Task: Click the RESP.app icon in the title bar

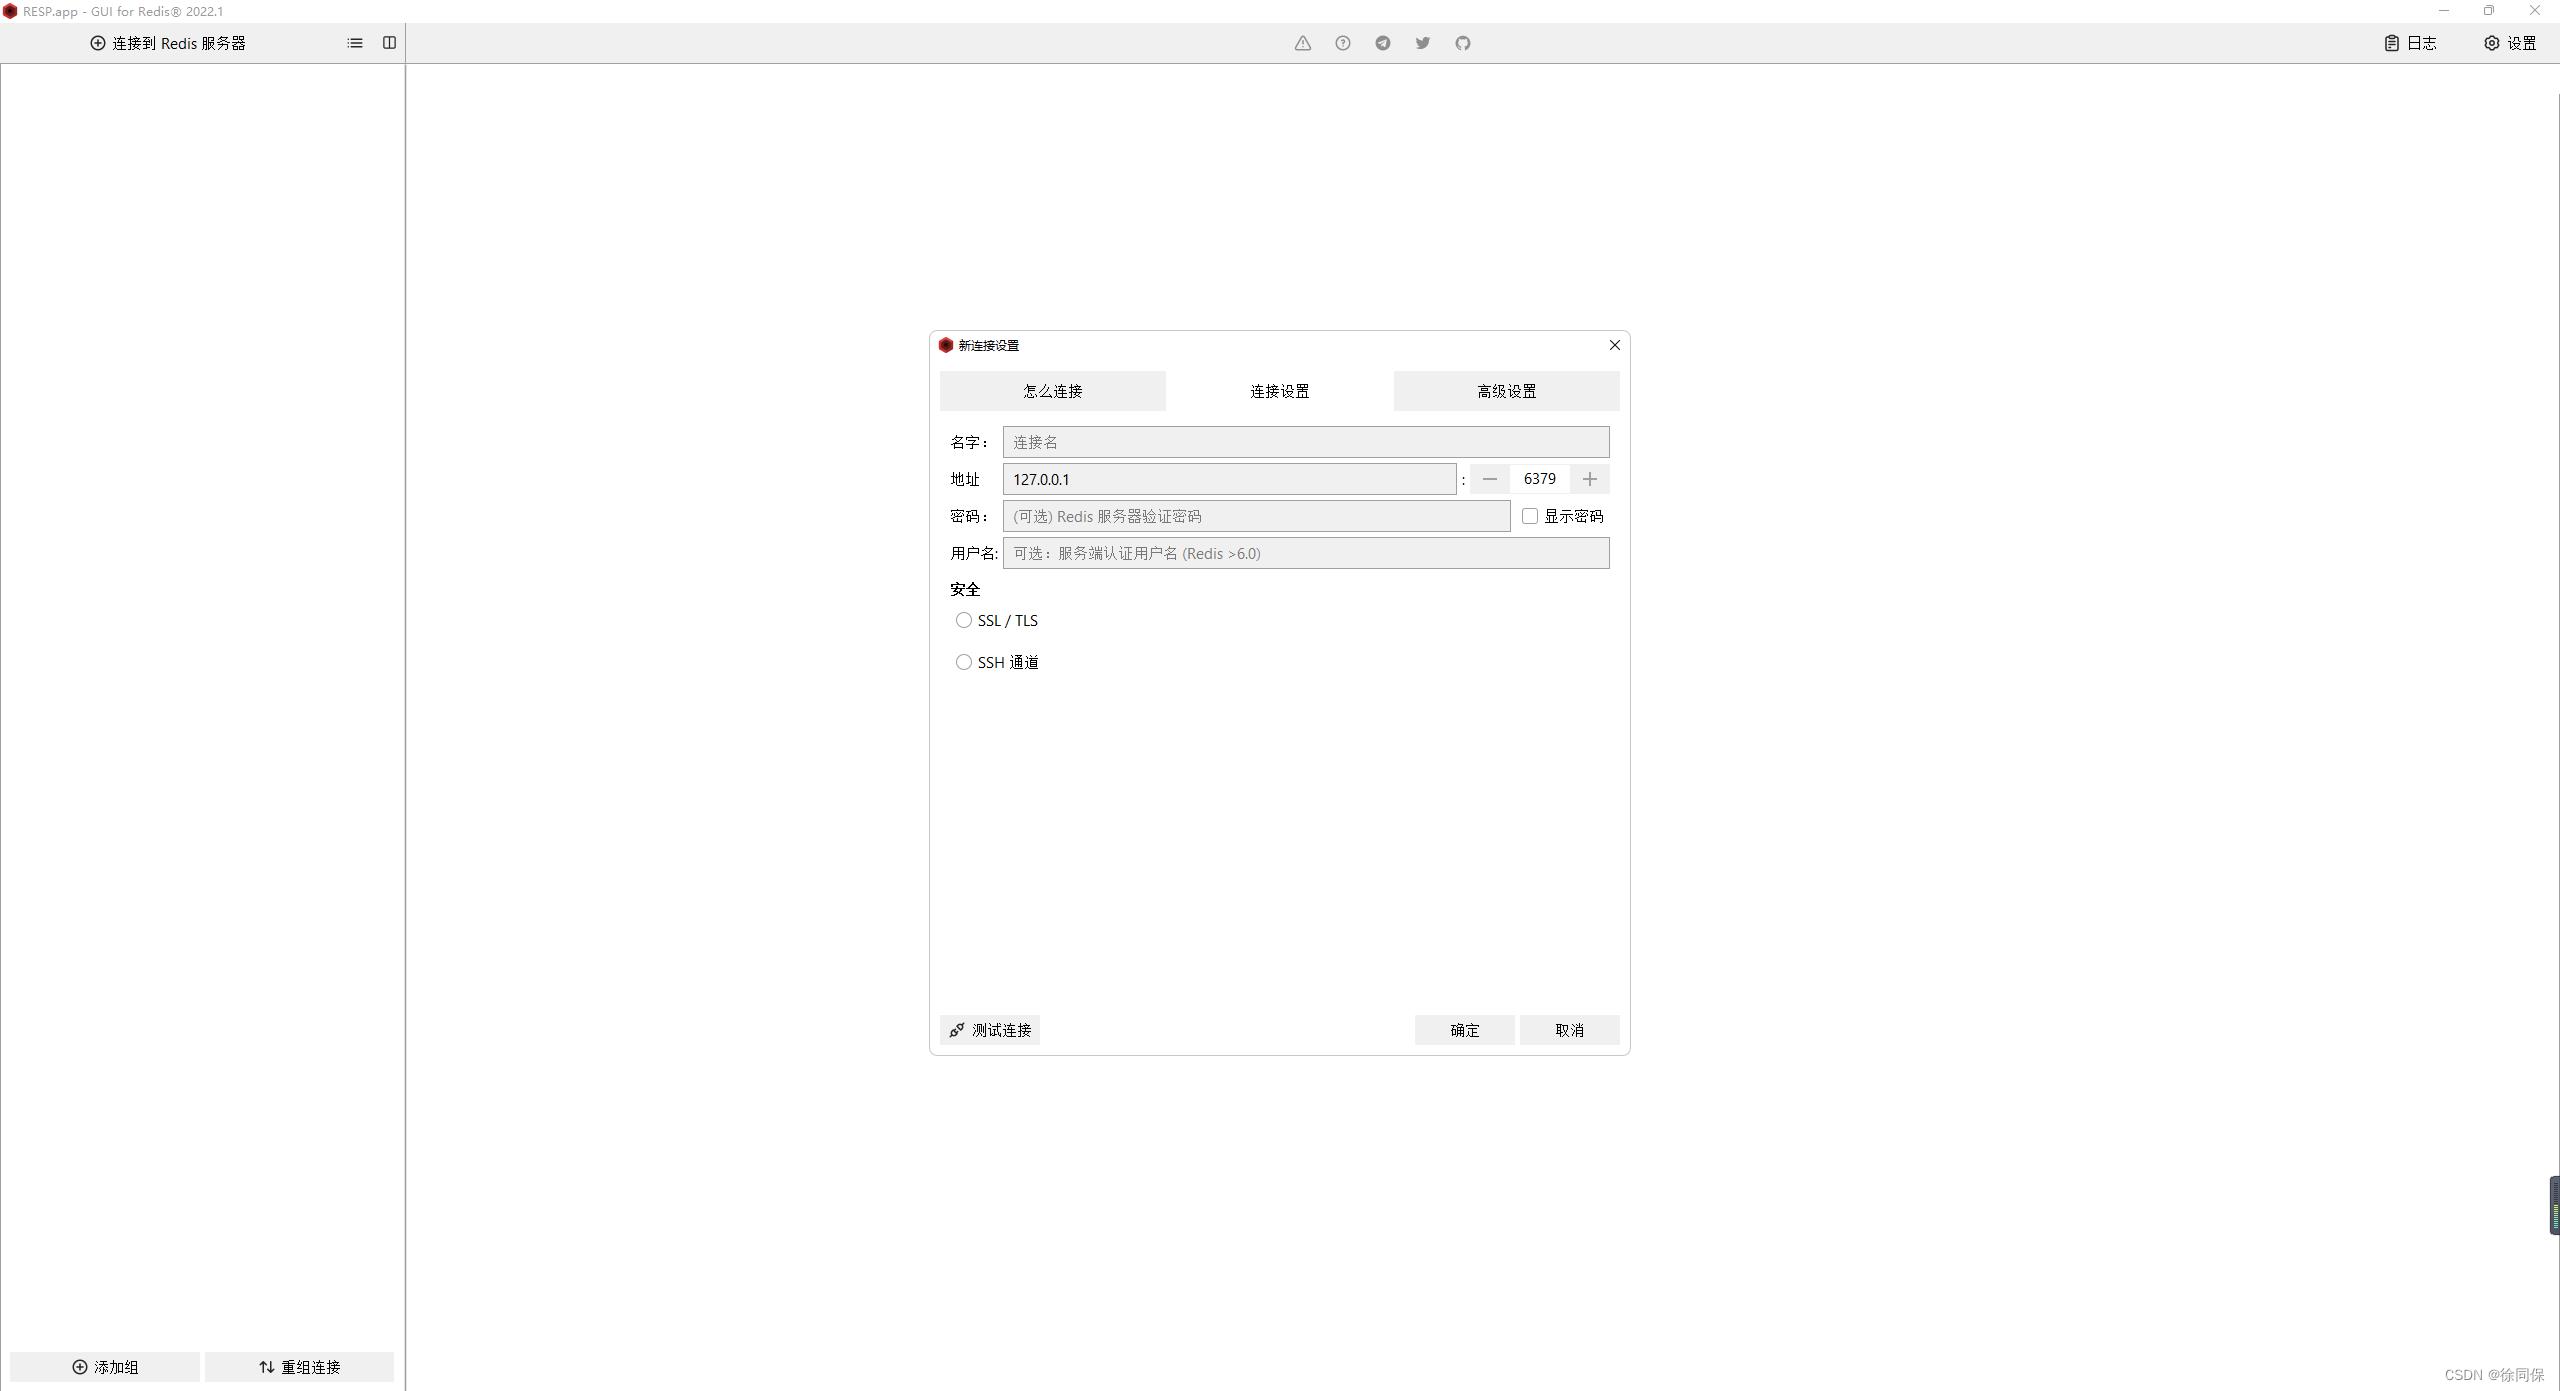Action: [10, 11]
